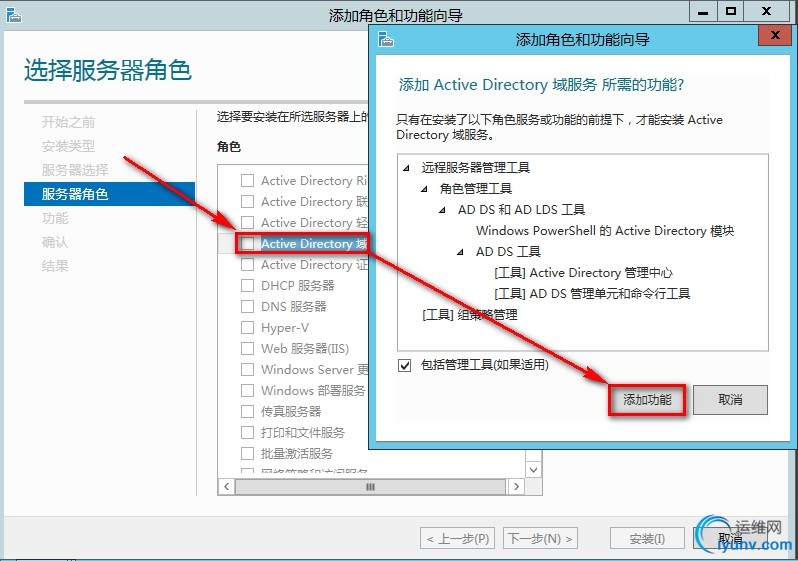
Task: Click the 上一步(P) button
Action: [457, 538]
